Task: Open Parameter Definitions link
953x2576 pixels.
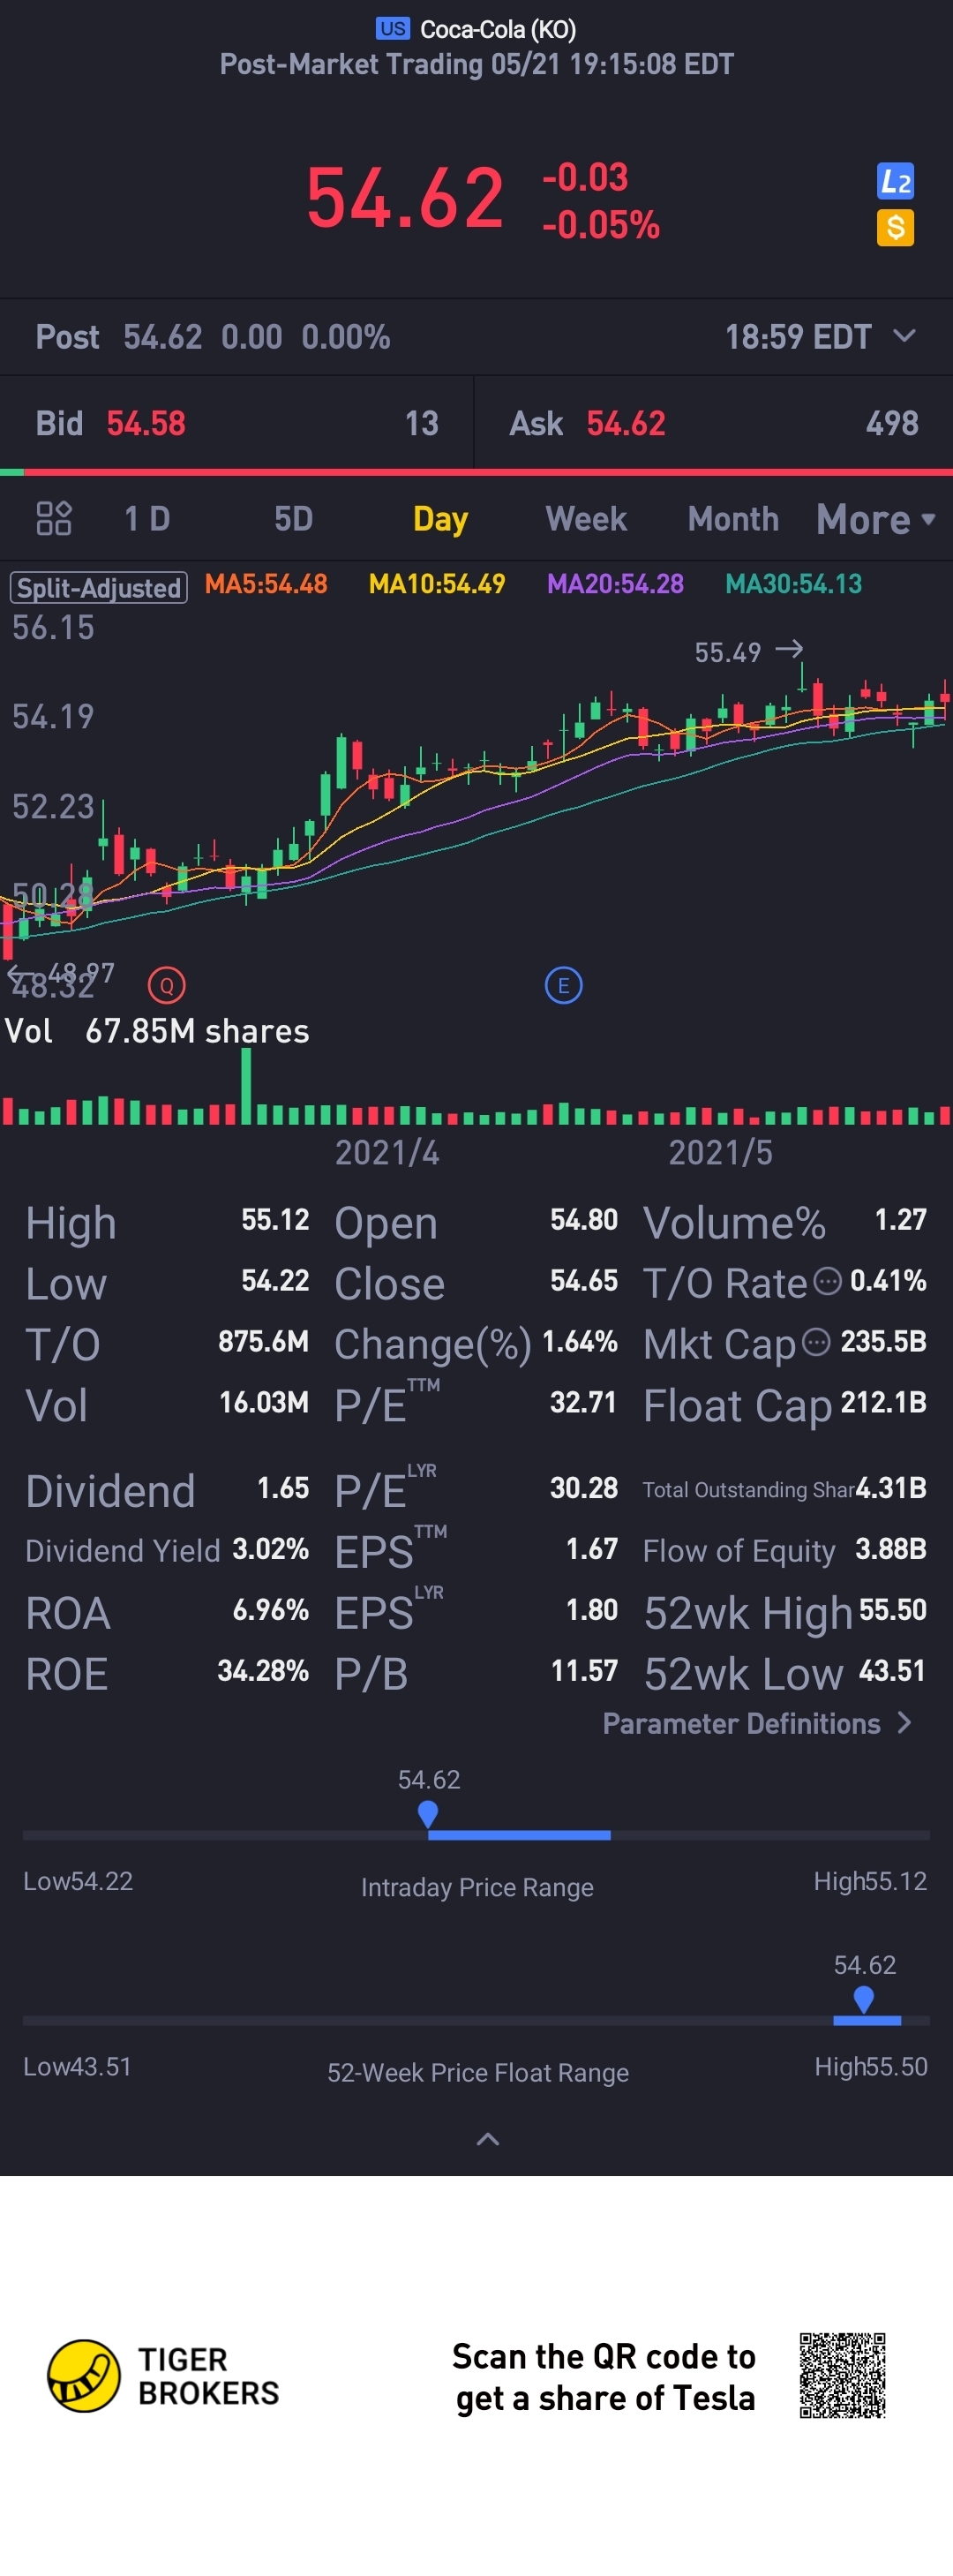Action: [x=756, y=1723]
